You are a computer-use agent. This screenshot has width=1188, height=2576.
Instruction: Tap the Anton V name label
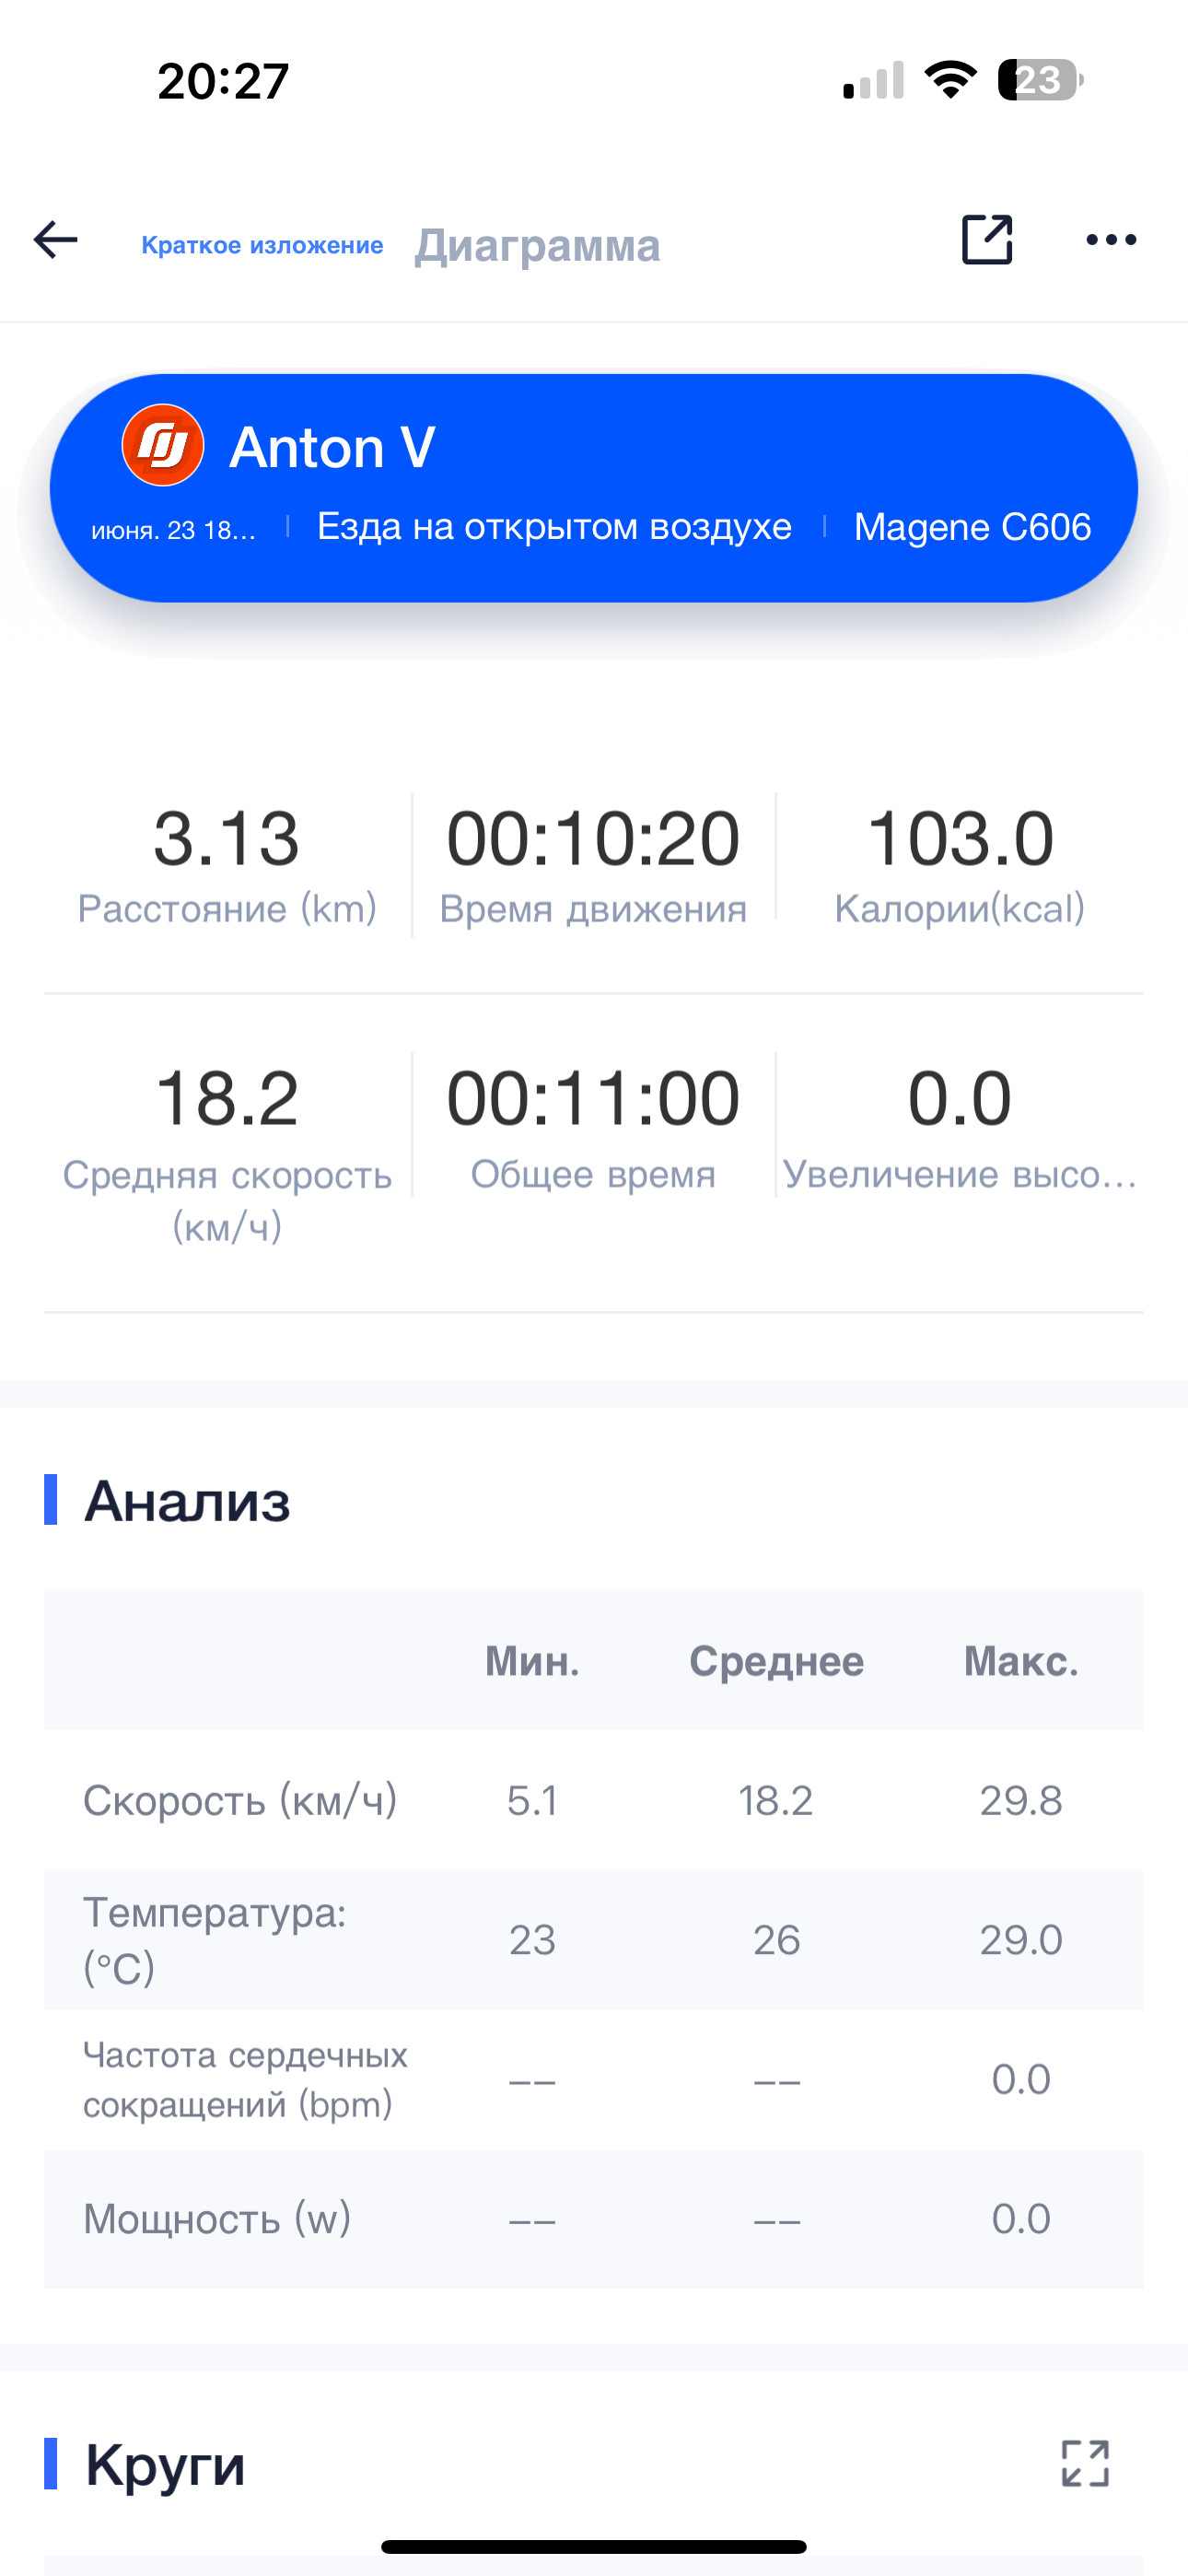click(x=332, y=447)
